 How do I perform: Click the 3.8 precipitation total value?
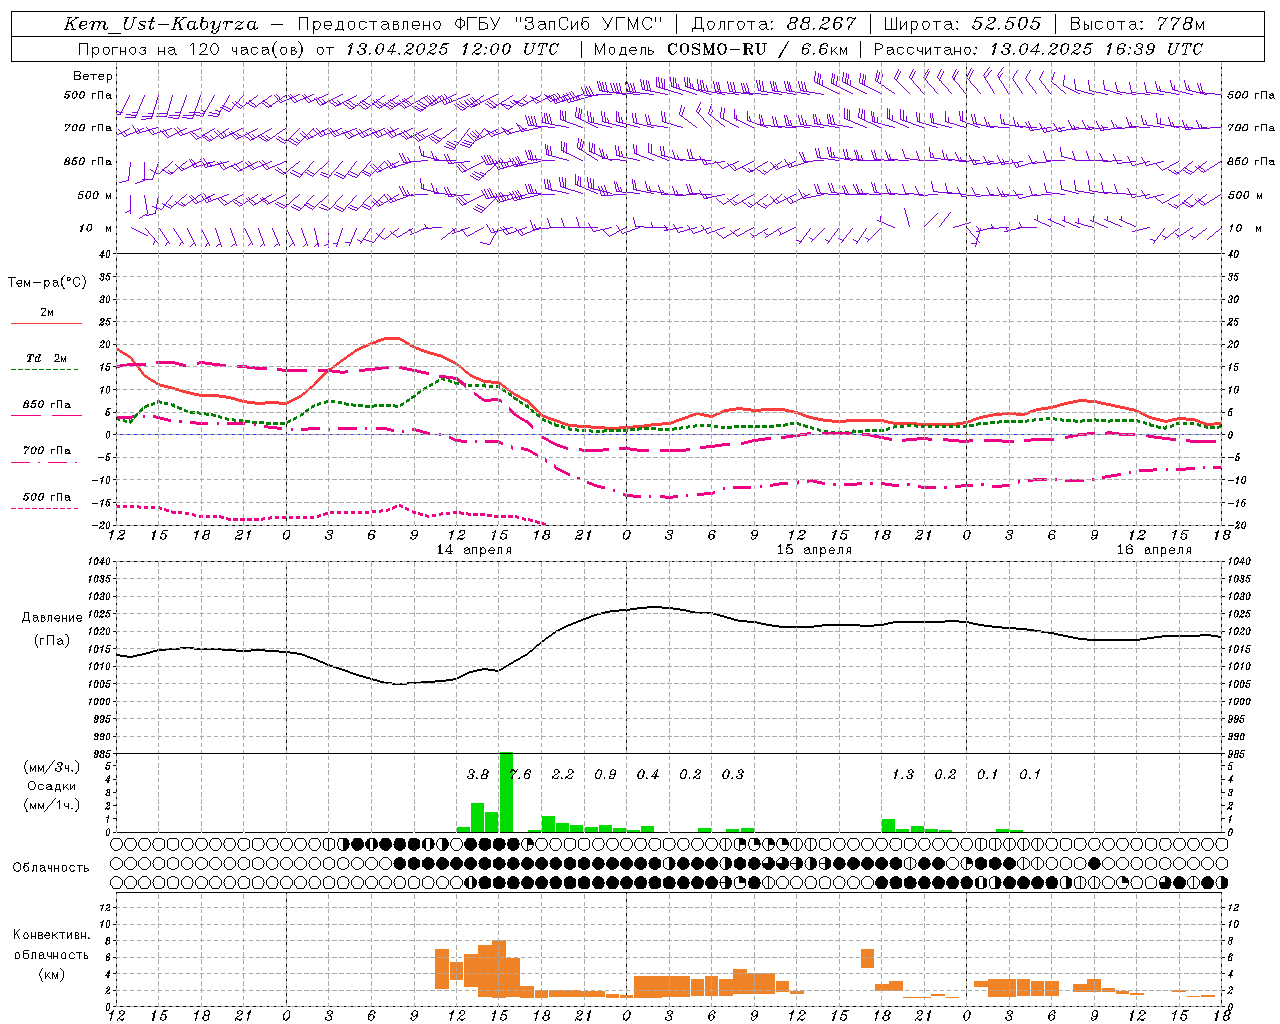click(x=478, y=774)
